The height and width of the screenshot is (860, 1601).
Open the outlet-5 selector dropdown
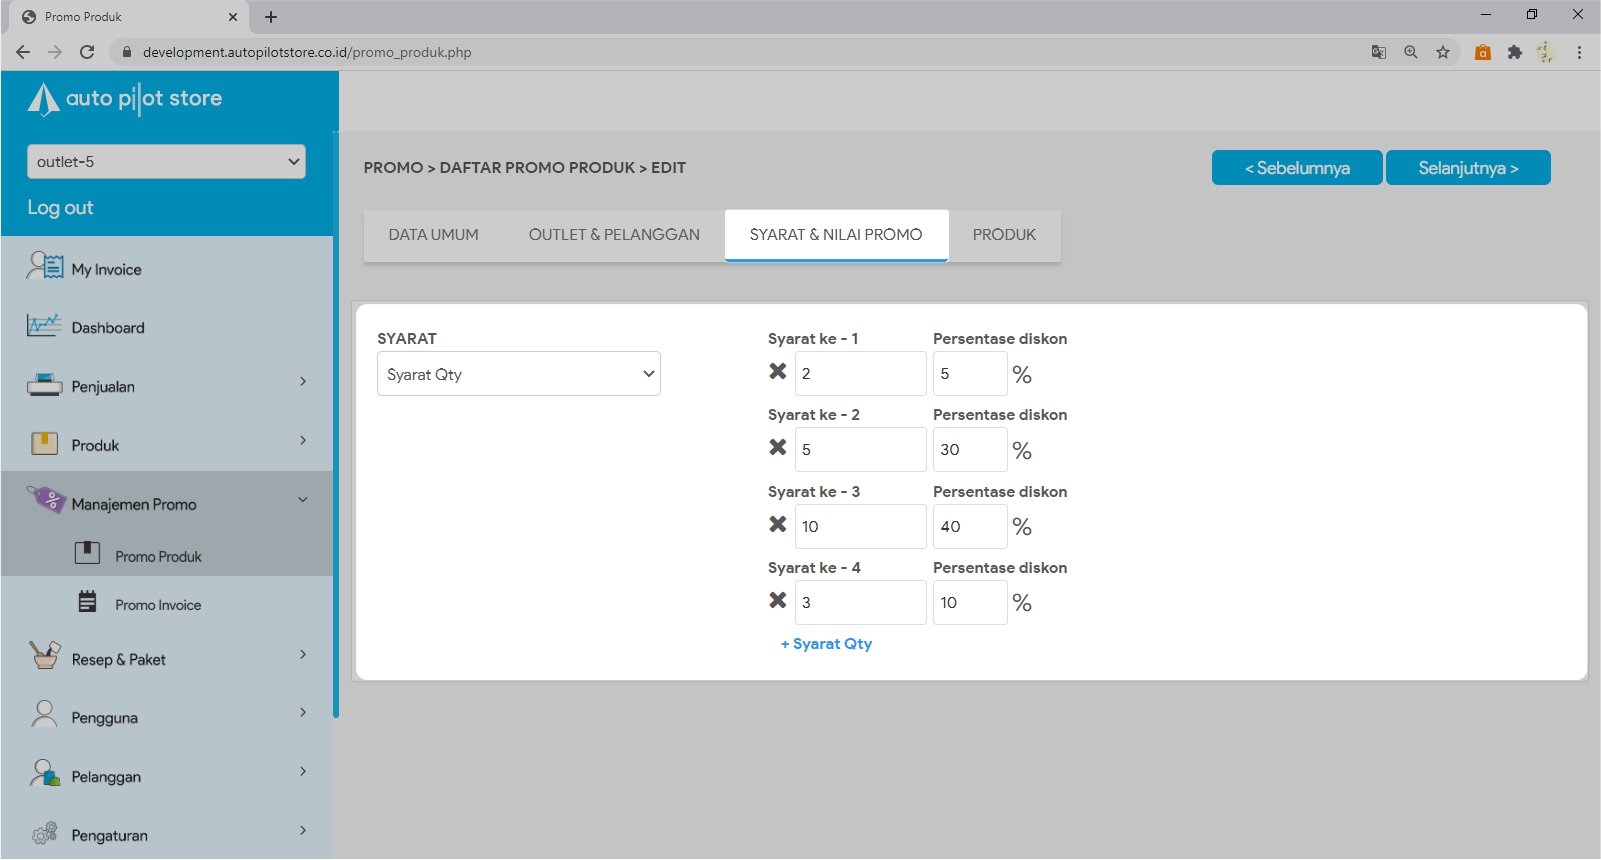coord(166,162)
